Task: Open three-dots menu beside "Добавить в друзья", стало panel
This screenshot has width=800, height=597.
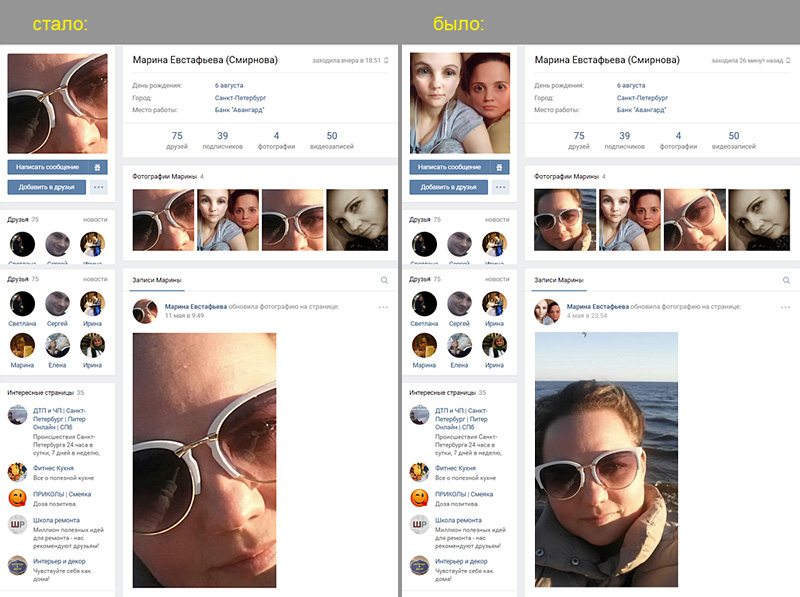Action: [x=98, y=187]
